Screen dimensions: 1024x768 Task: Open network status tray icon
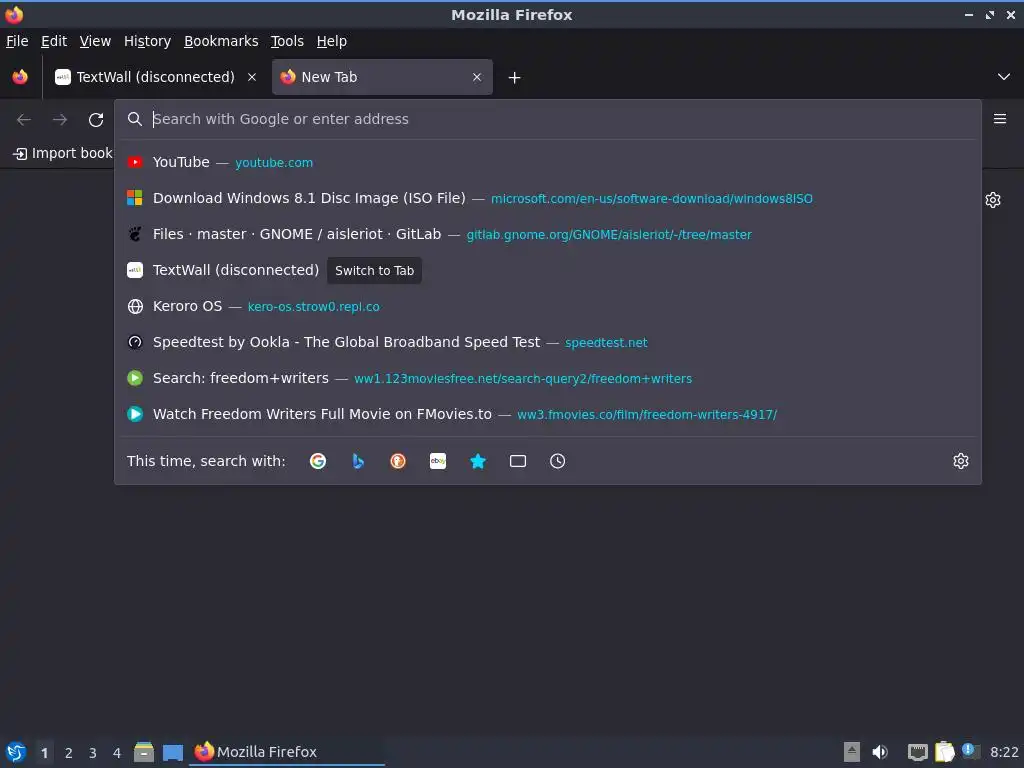pyautogui.click(x=918, y=752)
